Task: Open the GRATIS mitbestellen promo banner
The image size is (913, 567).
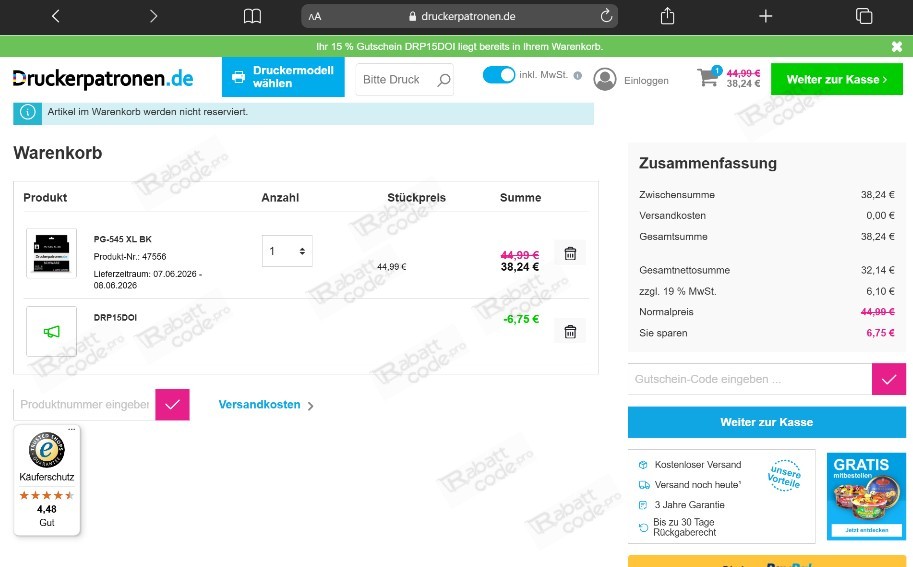Action: click(866, 496)
